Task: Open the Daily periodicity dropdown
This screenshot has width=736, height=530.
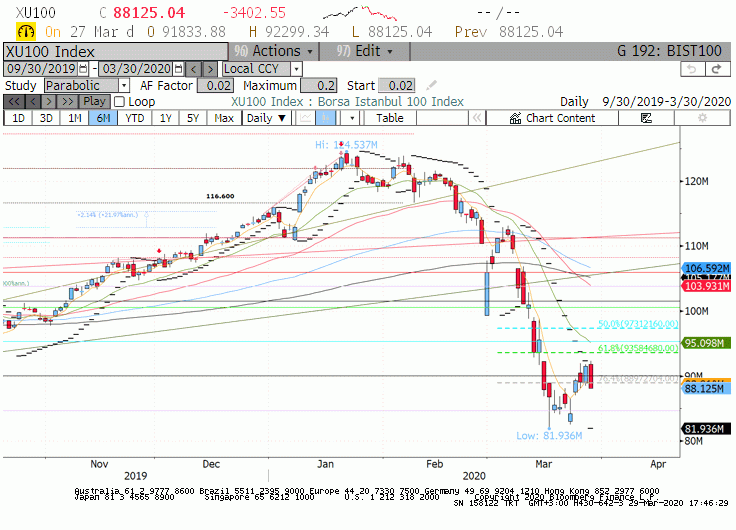Action: (x=266, y=118)
